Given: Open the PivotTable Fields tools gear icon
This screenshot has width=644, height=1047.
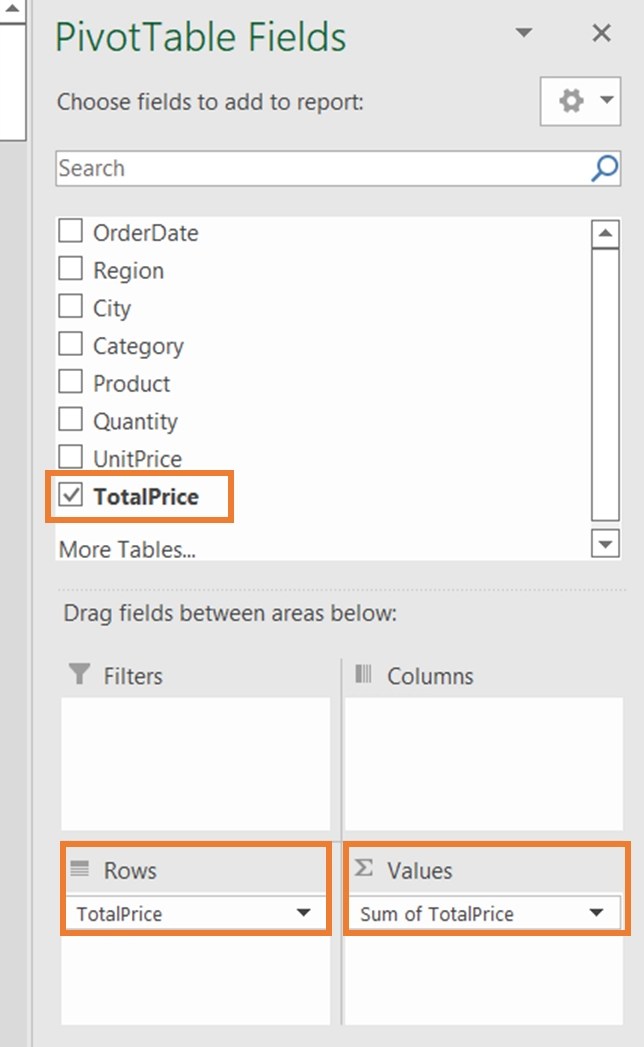Looking at the screenshot, I should 572,100.
